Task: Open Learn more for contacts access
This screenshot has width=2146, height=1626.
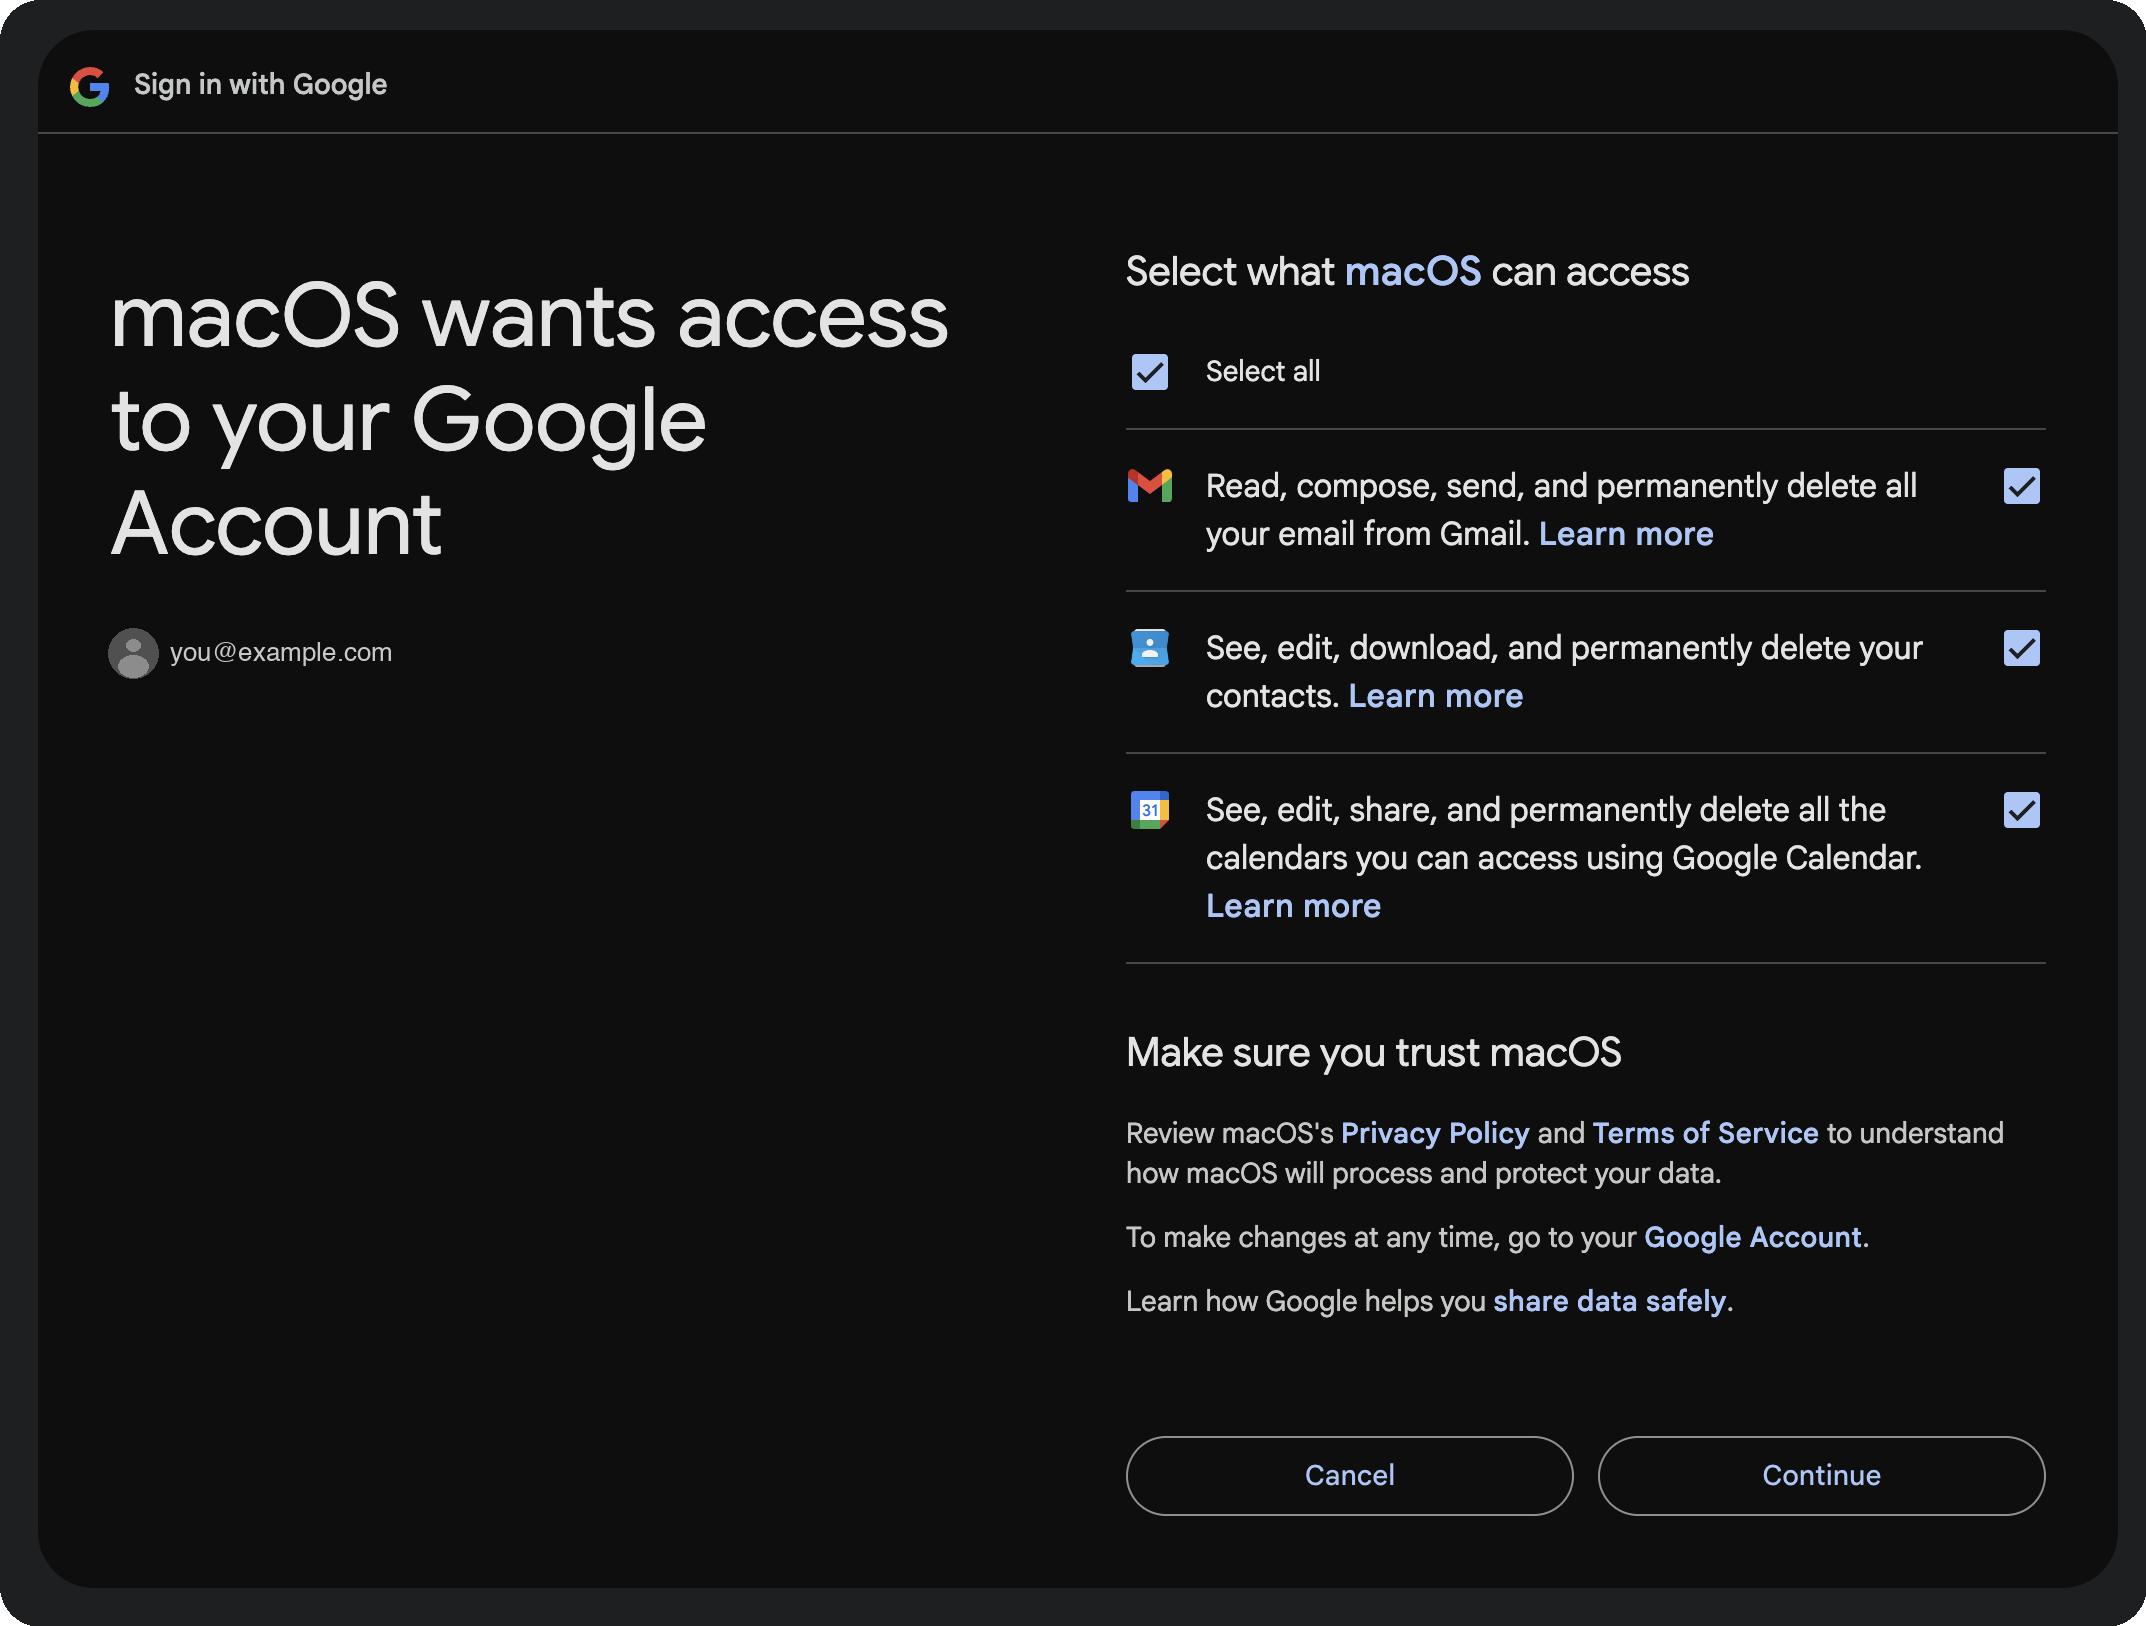Action: (1435, 695)
